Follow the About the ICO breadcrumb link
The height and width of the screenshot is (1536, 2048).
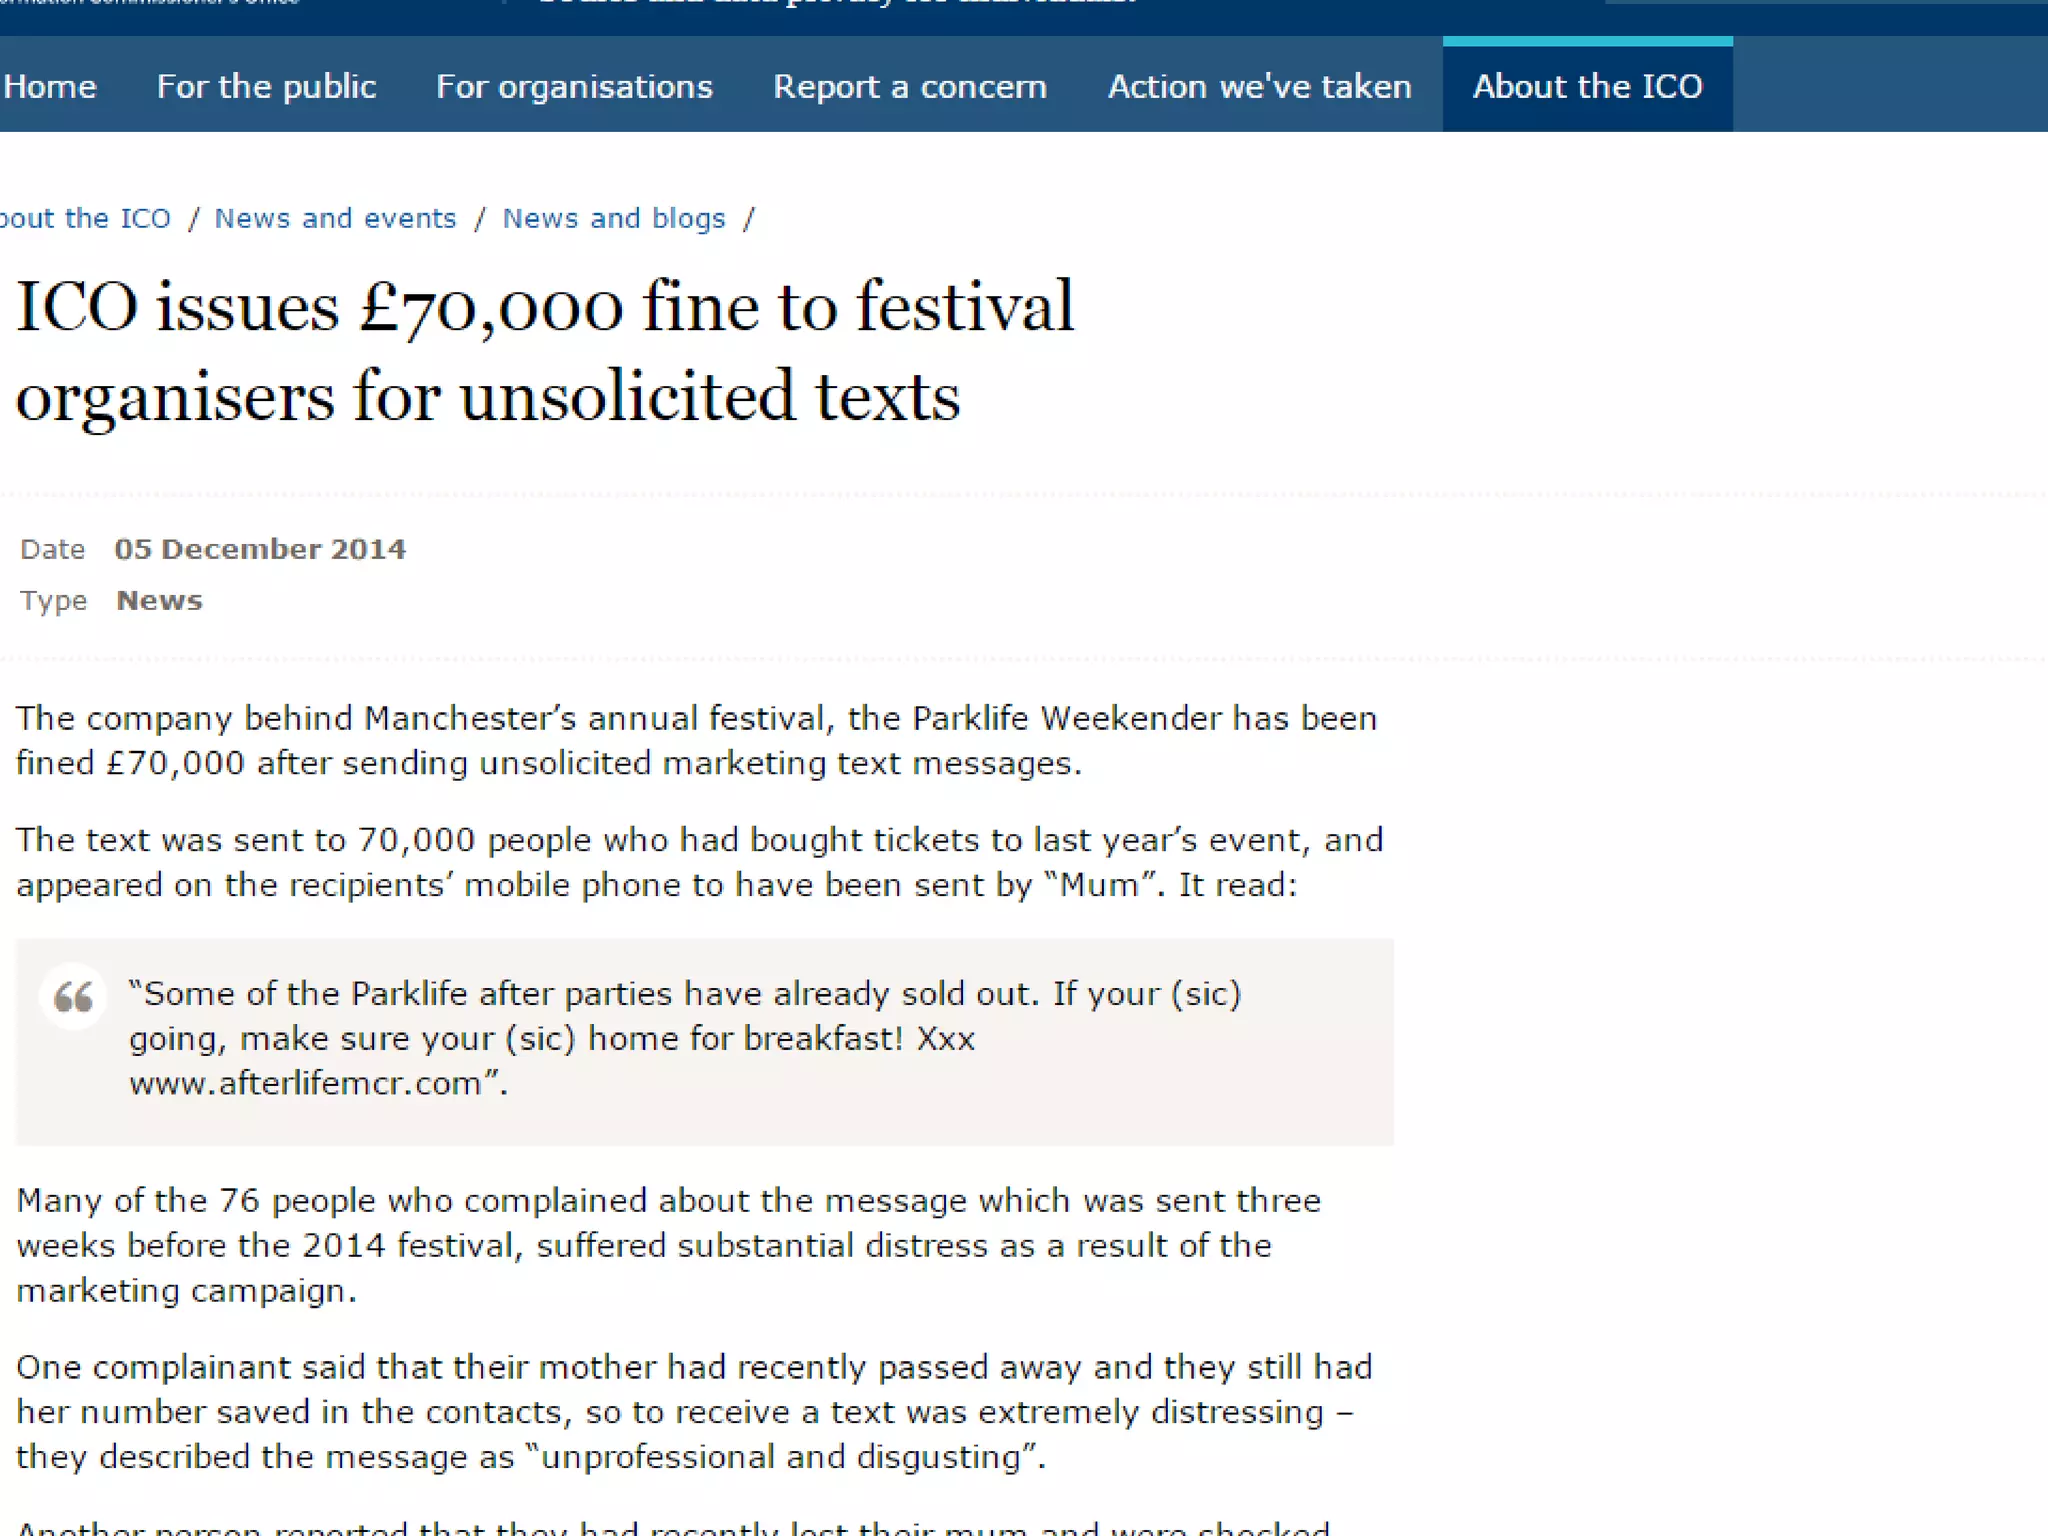tap(85, 218)
